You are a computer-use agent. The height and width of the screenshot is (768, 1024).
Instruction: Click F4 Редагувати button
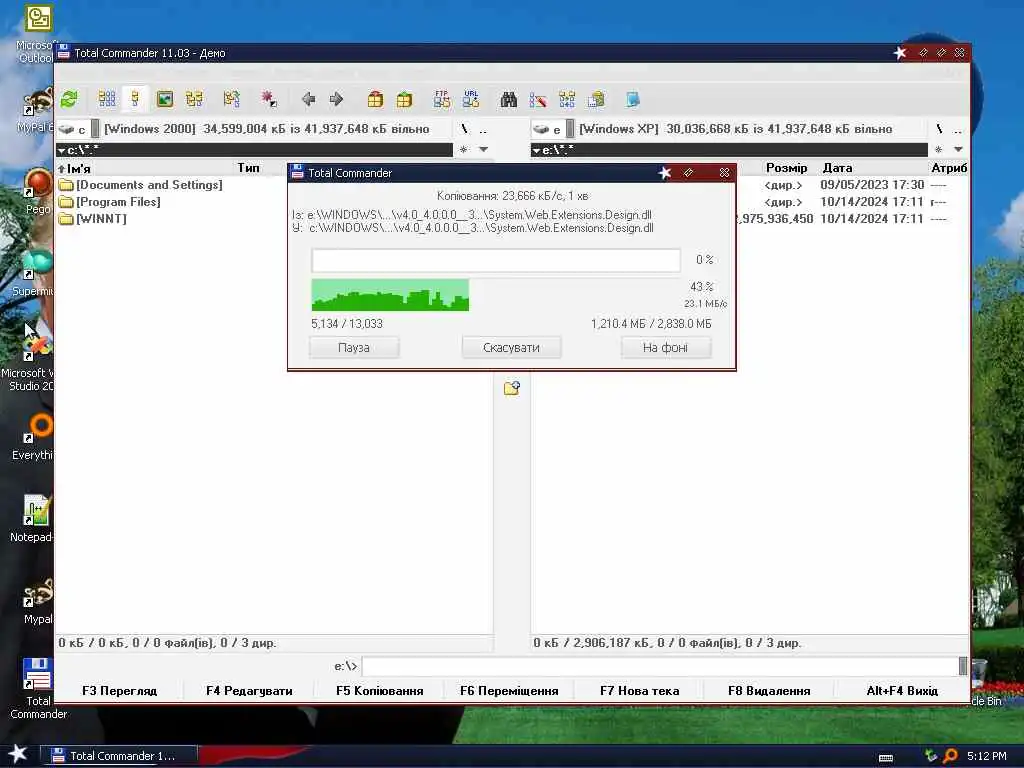coord(249,691)
